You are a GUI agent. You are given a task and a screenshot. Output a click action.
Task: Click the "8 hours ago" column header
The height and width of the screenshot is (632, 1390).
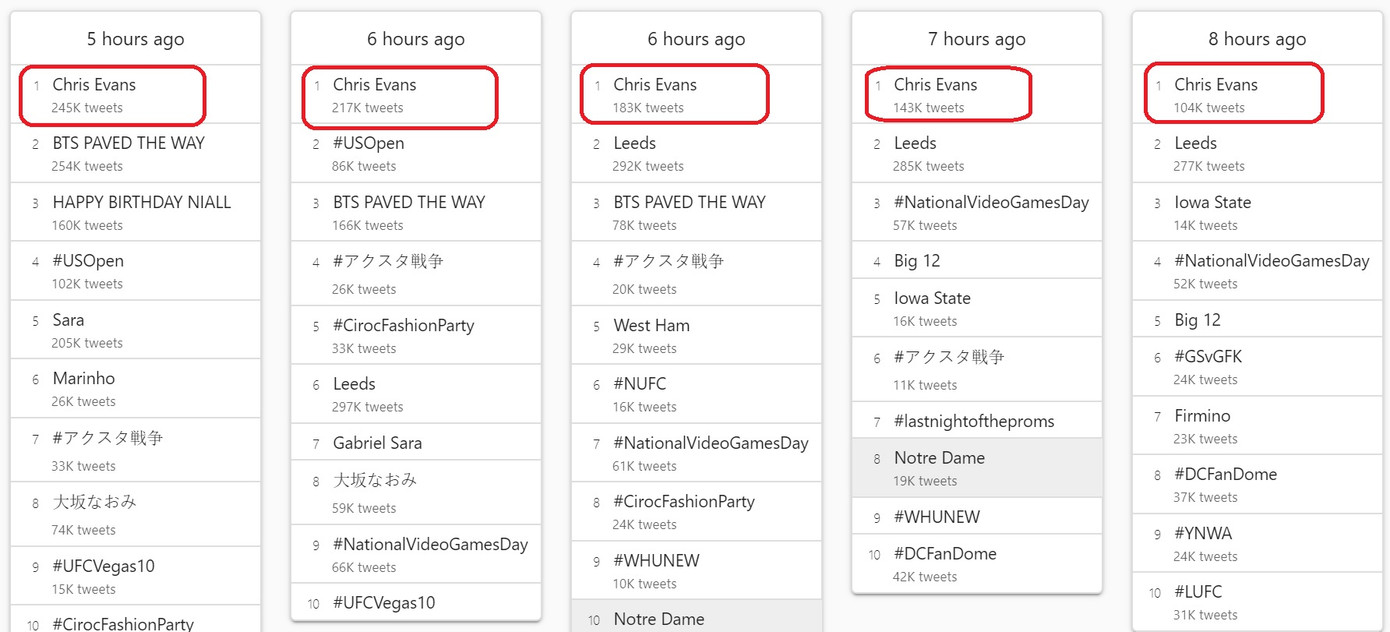(x=1256, y=39)
